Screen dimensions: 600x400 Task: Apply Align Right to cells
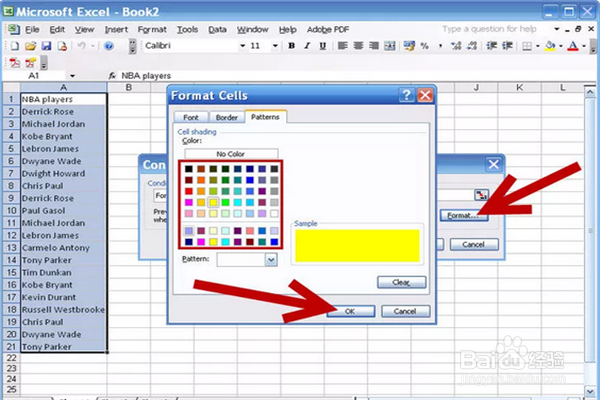[x=373, y=46]
